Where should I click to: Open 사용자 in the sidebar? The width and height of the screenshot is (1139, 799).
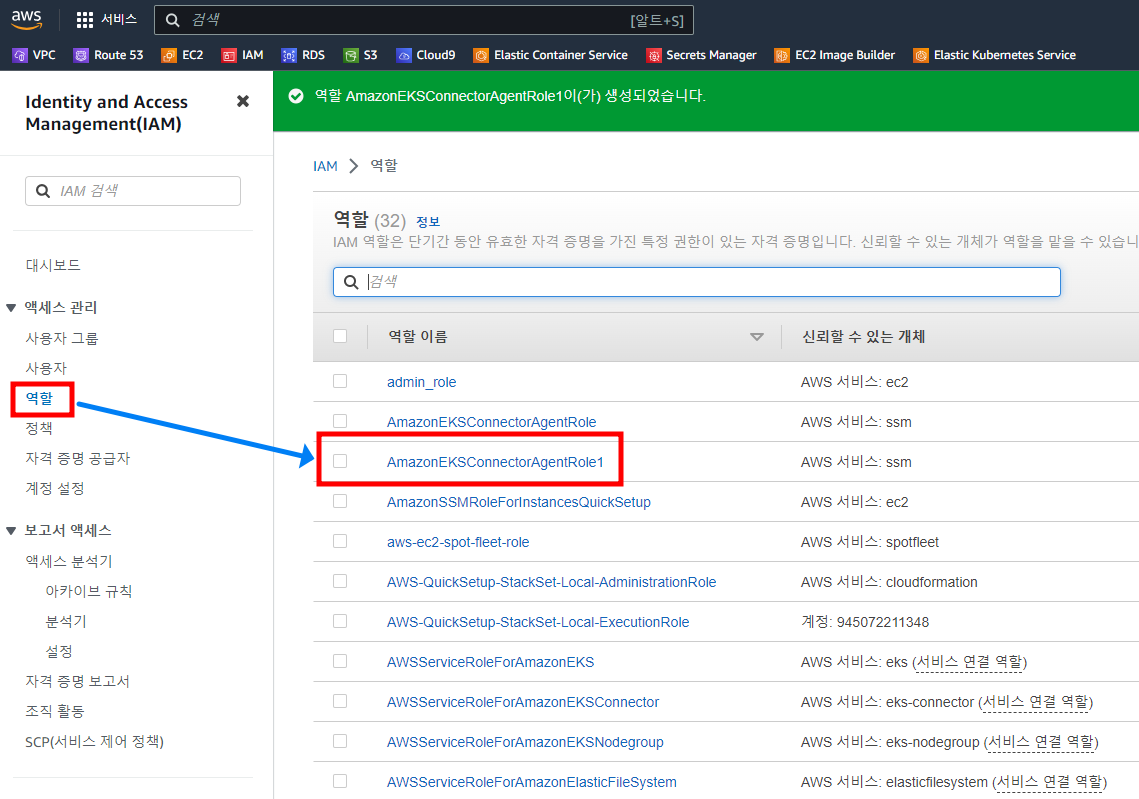pyautogui.click(x=46, y=368)
